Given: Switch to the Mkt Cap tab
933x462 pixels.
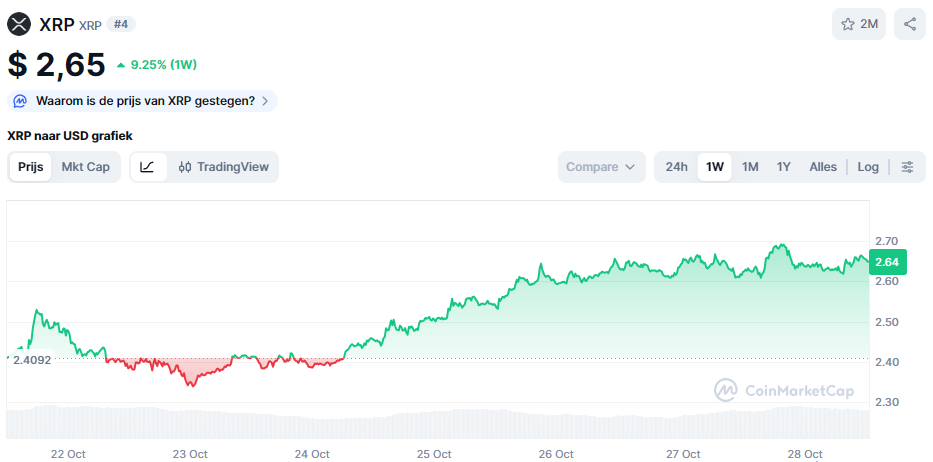Looking at the screenshot, I should point(86,167).
